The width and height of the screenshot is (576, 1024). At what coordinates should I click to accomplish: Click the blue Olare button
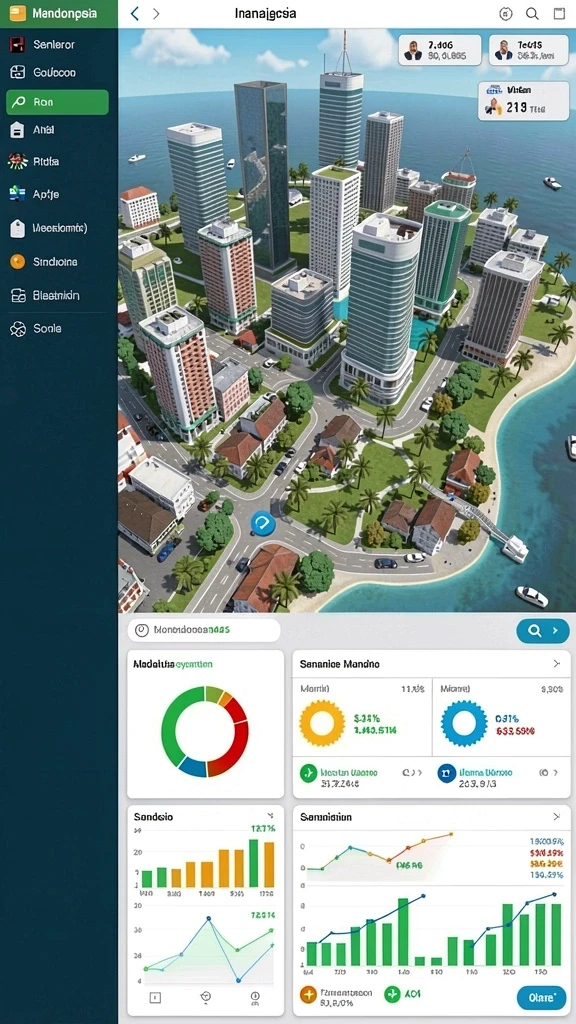(541, 997)
